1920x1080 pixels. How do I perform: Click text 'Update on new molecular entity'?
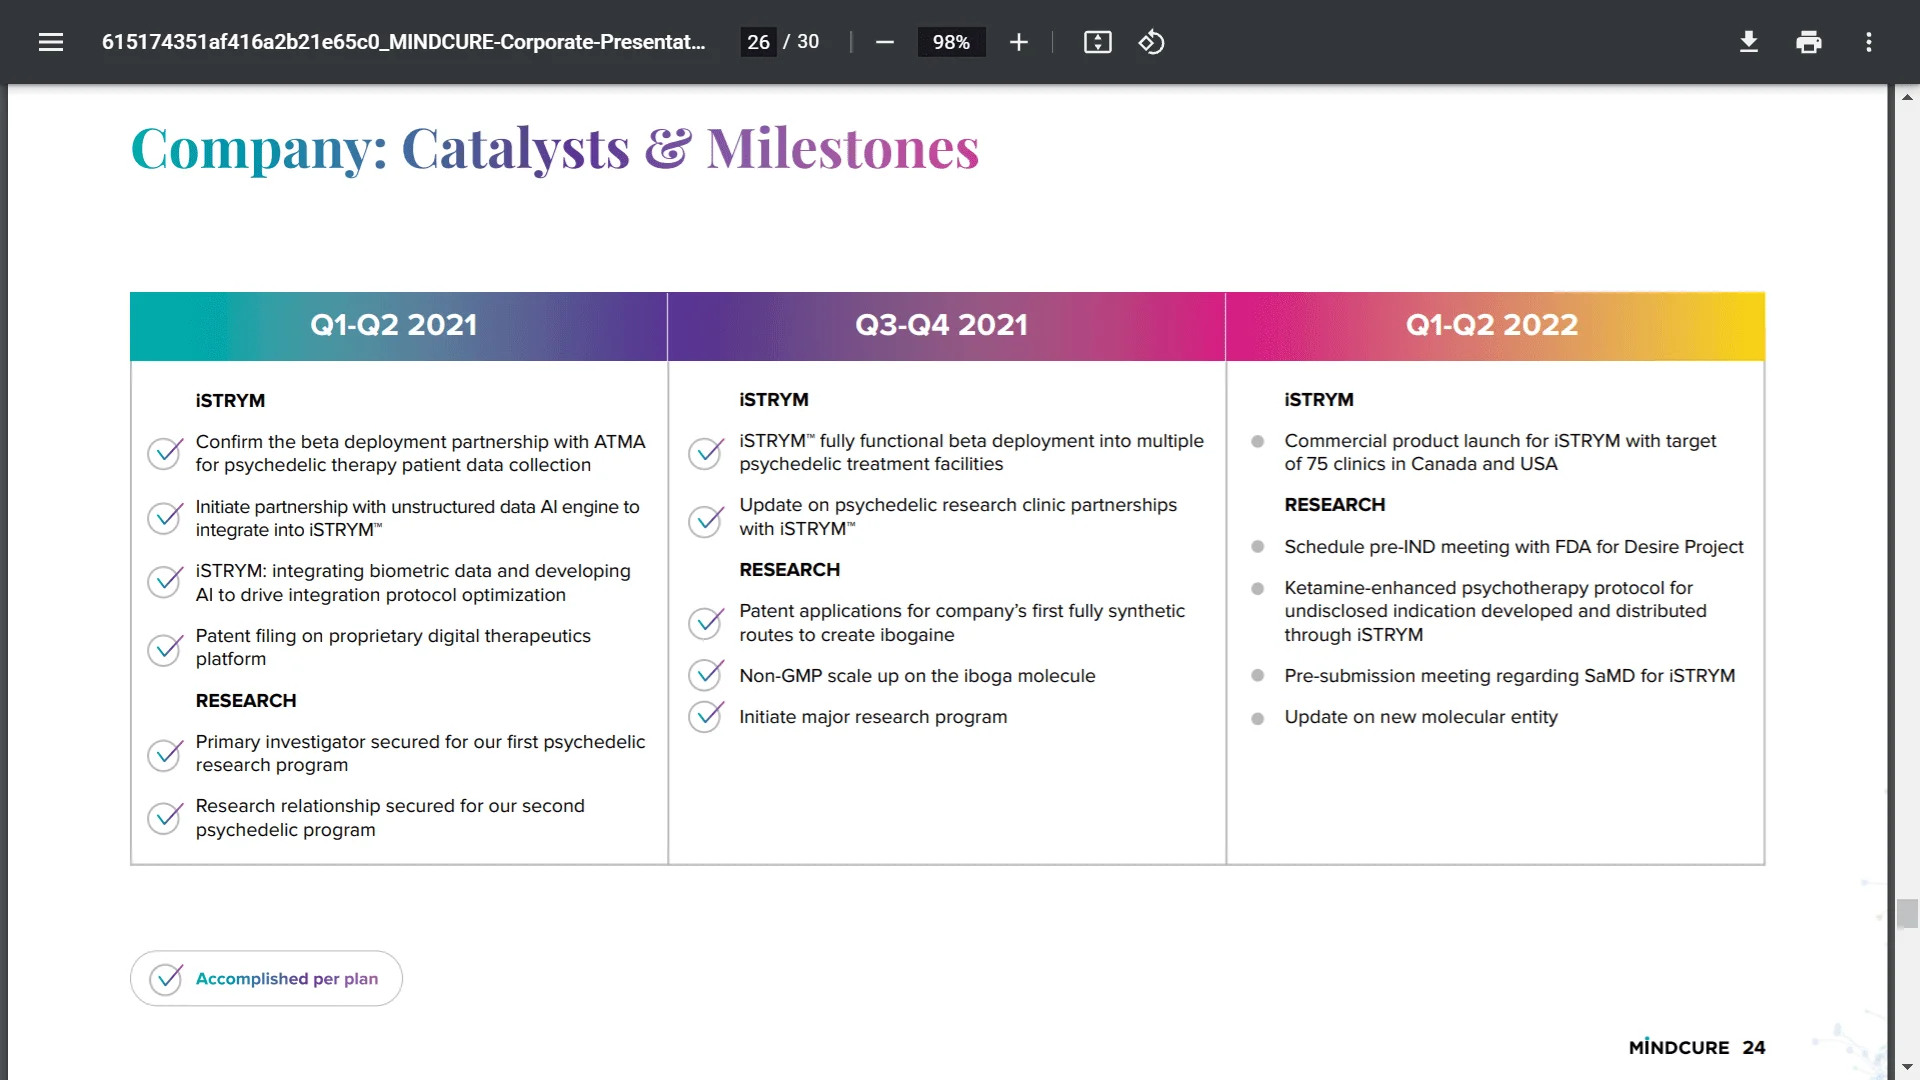[1421, 717]
